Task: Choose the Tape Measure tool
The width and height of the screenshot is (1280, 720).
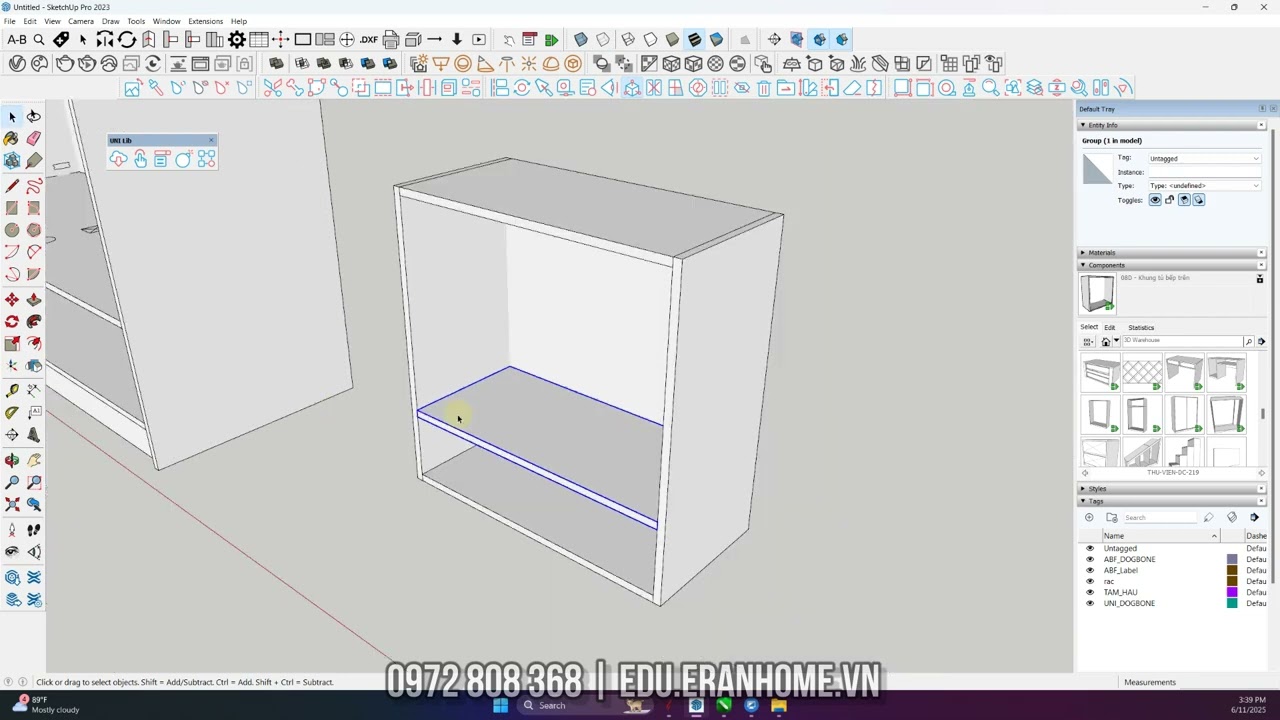Action: click(x=12, y=390)
